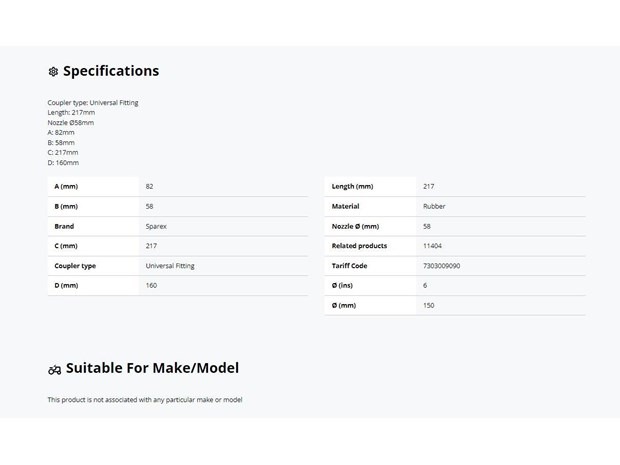
Task: Select the Specifications heading
Action: coord(111,71)
